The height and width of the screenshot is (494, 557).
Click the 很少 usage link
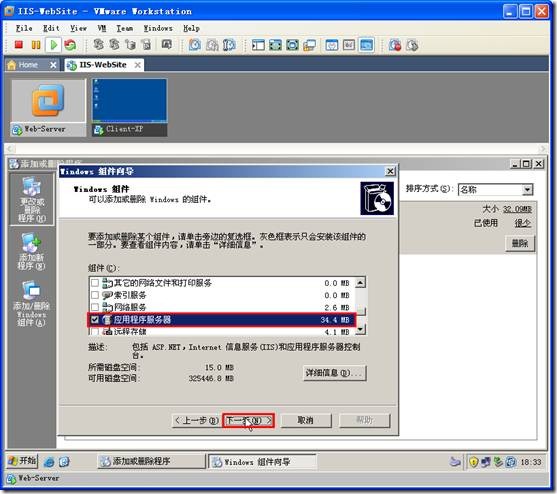coord(522,223)
